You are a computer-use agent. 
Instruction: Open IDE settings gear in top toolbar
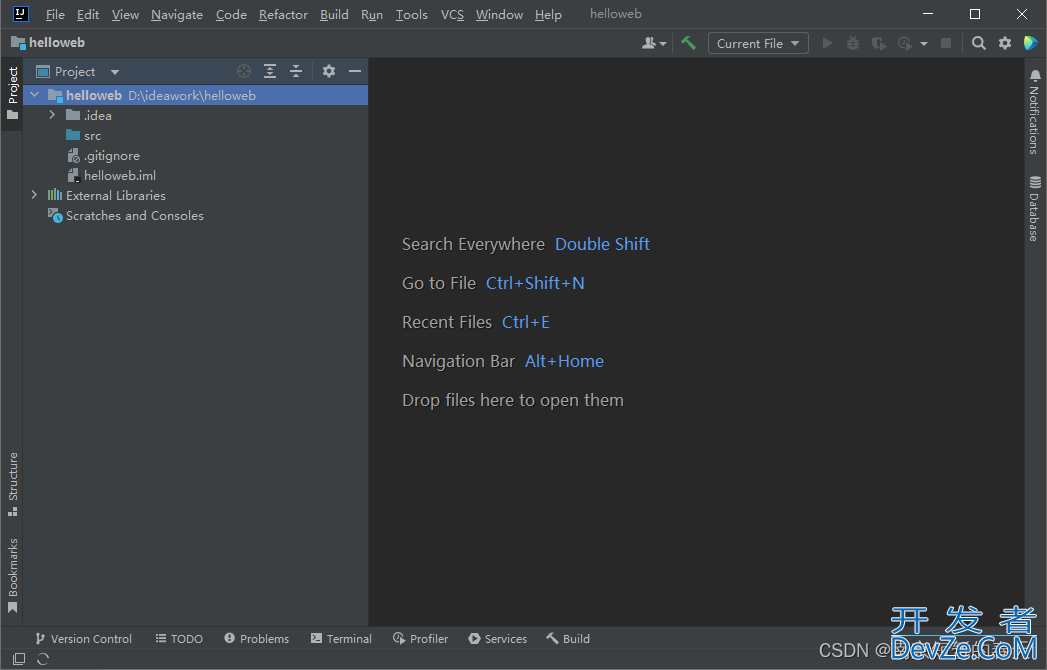click(1004, 43)
